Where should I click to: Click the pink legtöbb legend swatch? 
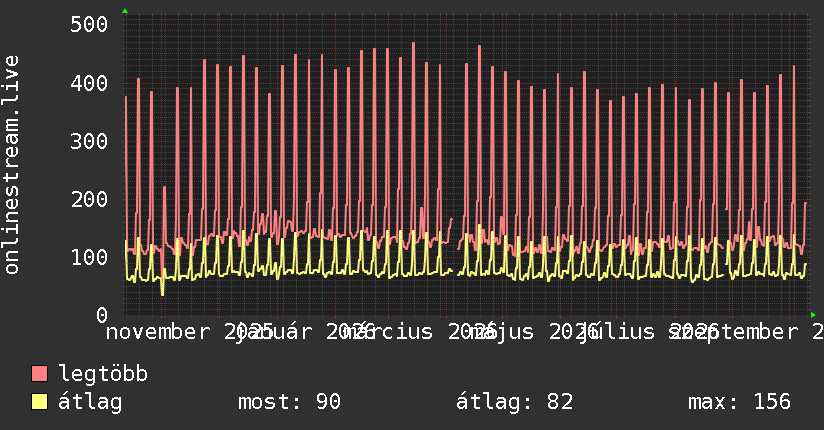point(39,373)
